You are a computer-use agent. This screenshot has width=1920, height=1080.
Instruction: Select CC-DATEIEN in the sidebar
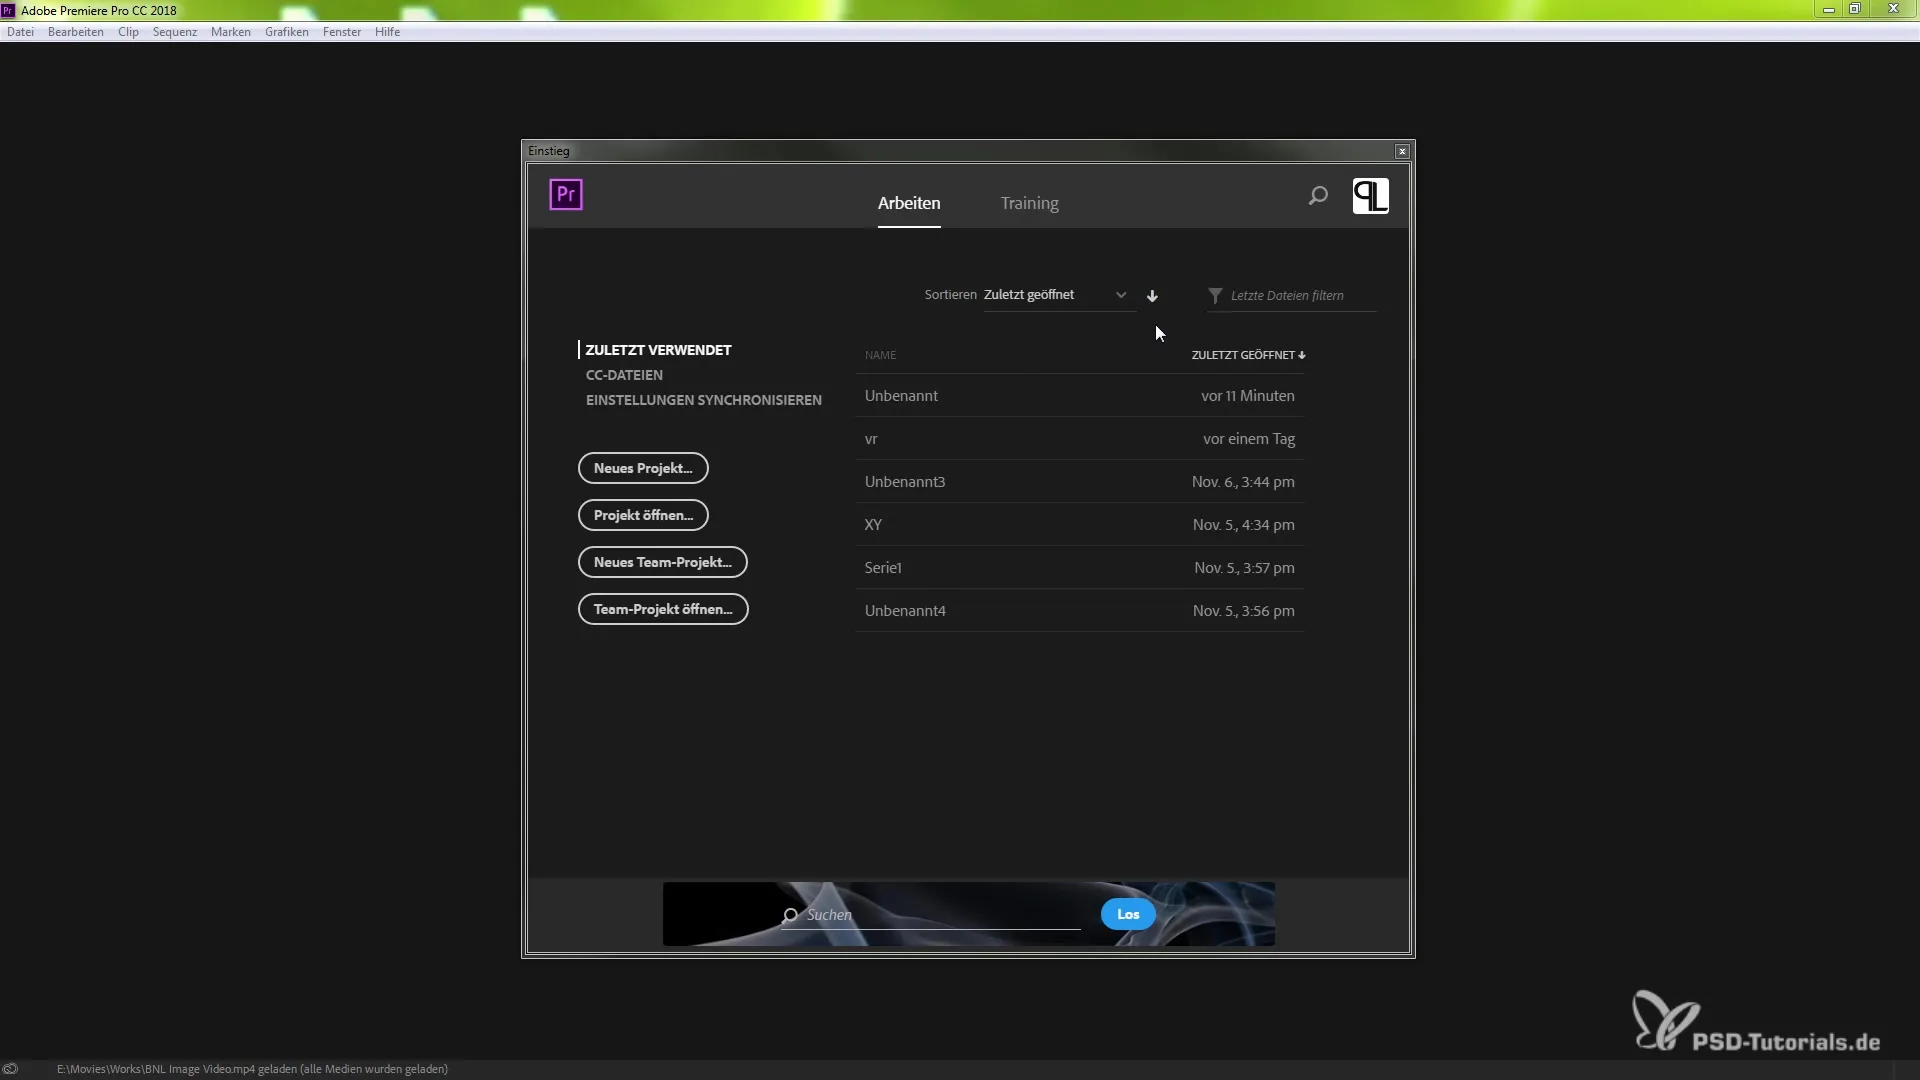click(624, 375)
